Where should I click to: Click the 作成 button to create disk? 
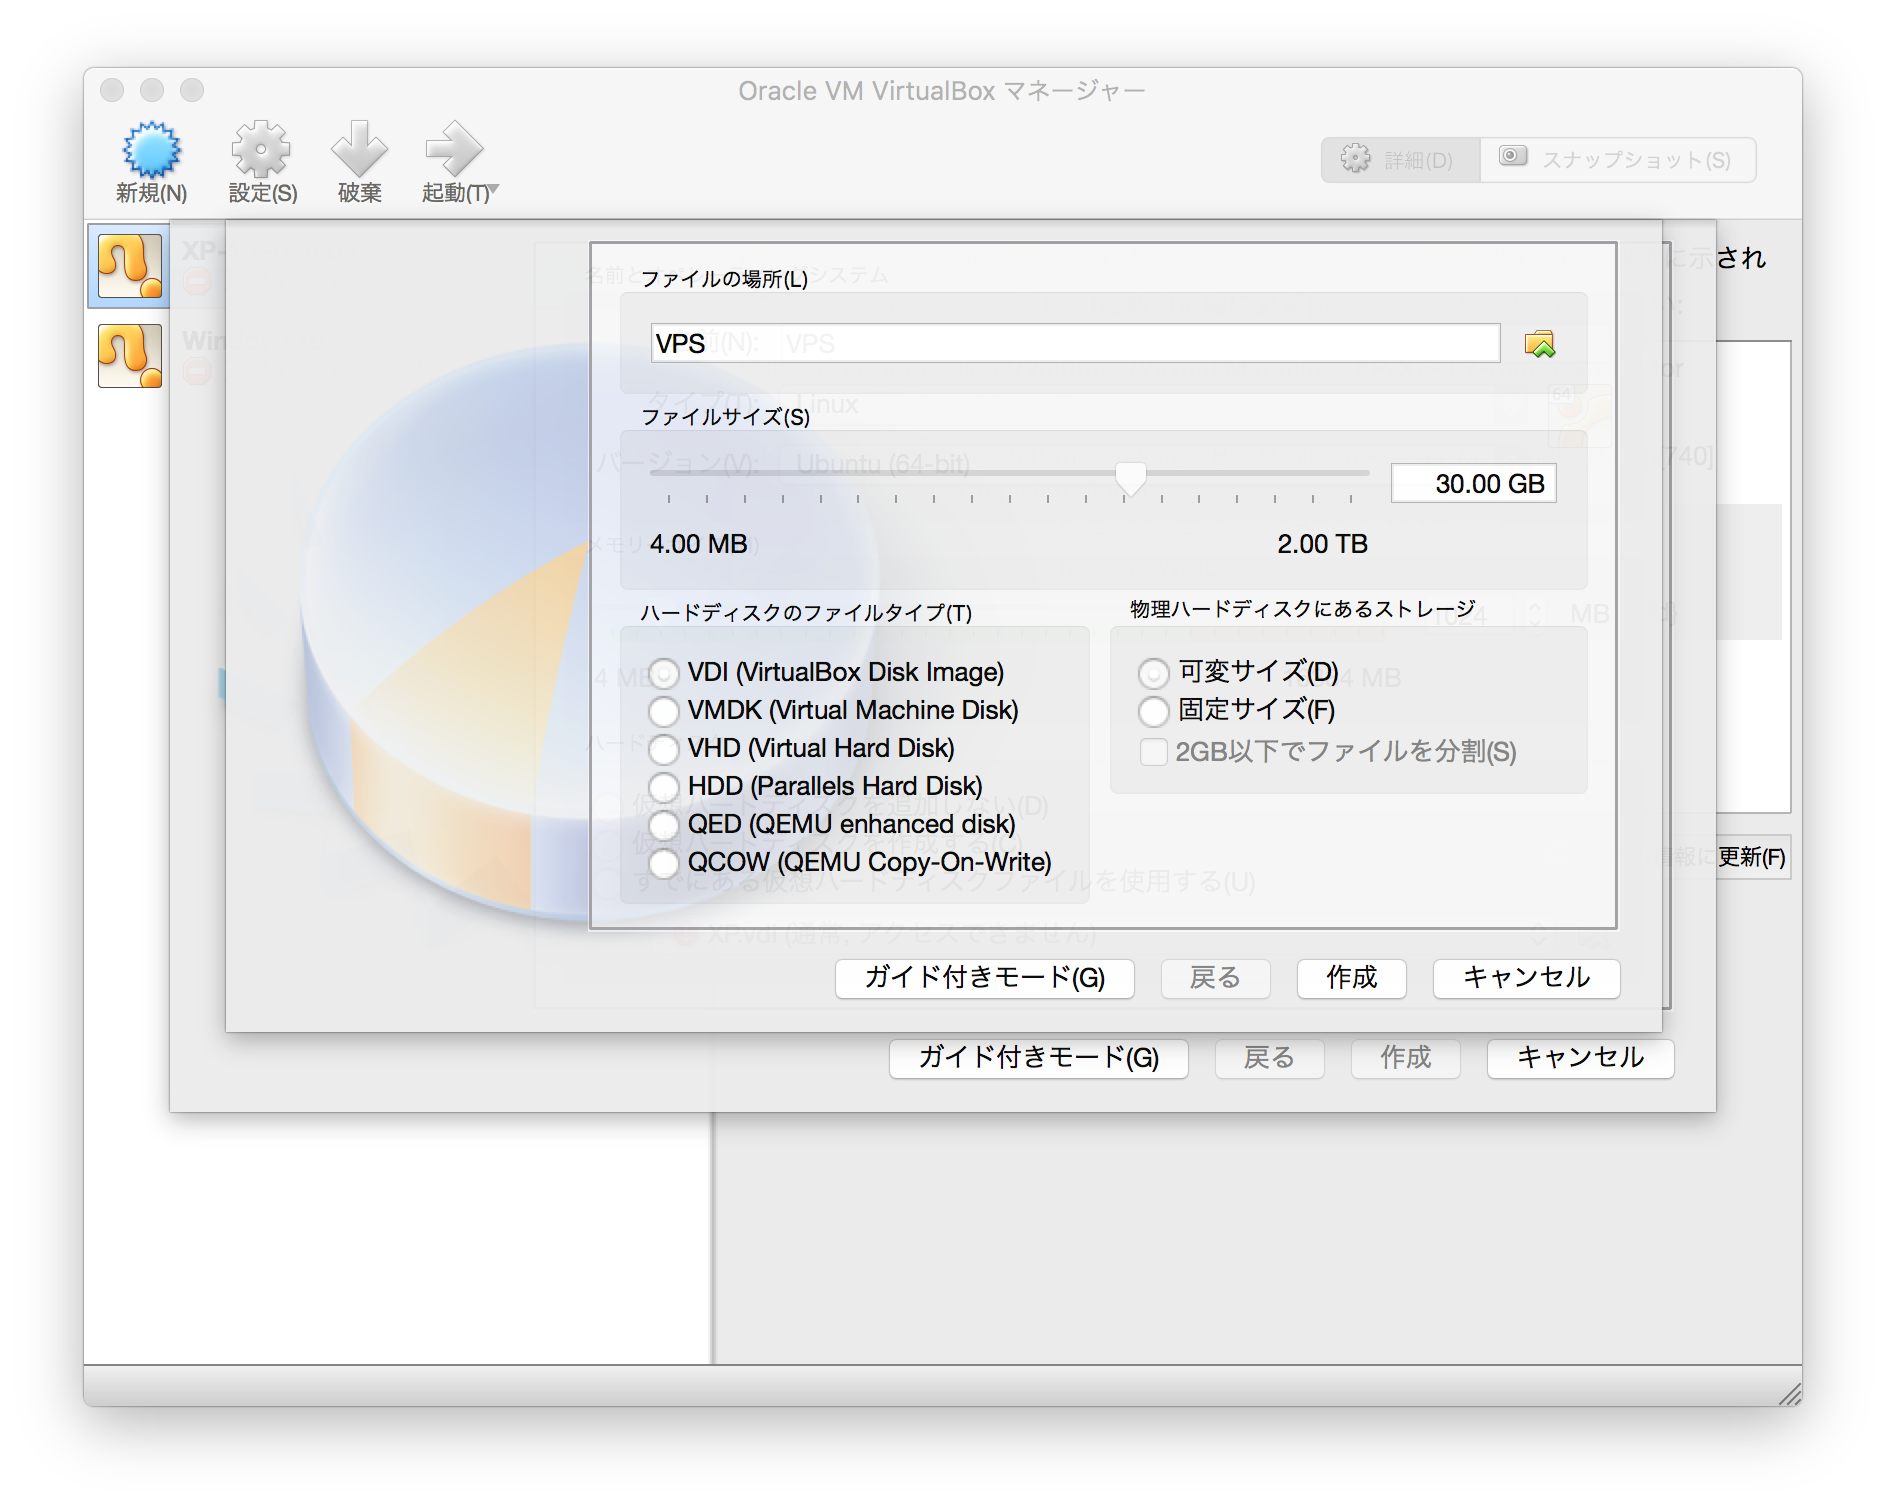(1351, 979)
